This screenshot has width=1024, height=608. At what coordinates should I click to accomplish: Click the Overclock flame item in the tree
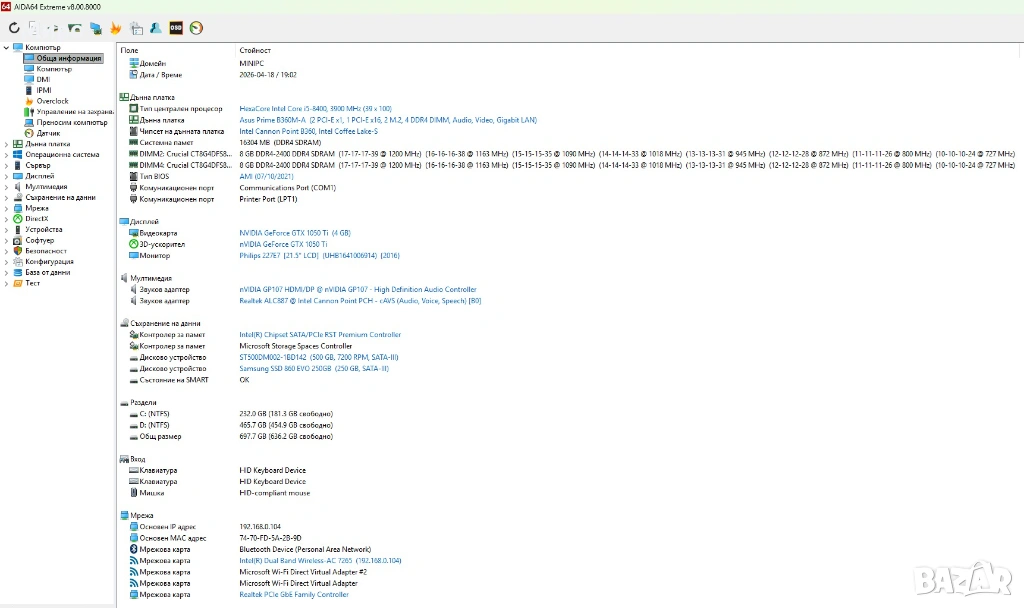pos(52,101)
